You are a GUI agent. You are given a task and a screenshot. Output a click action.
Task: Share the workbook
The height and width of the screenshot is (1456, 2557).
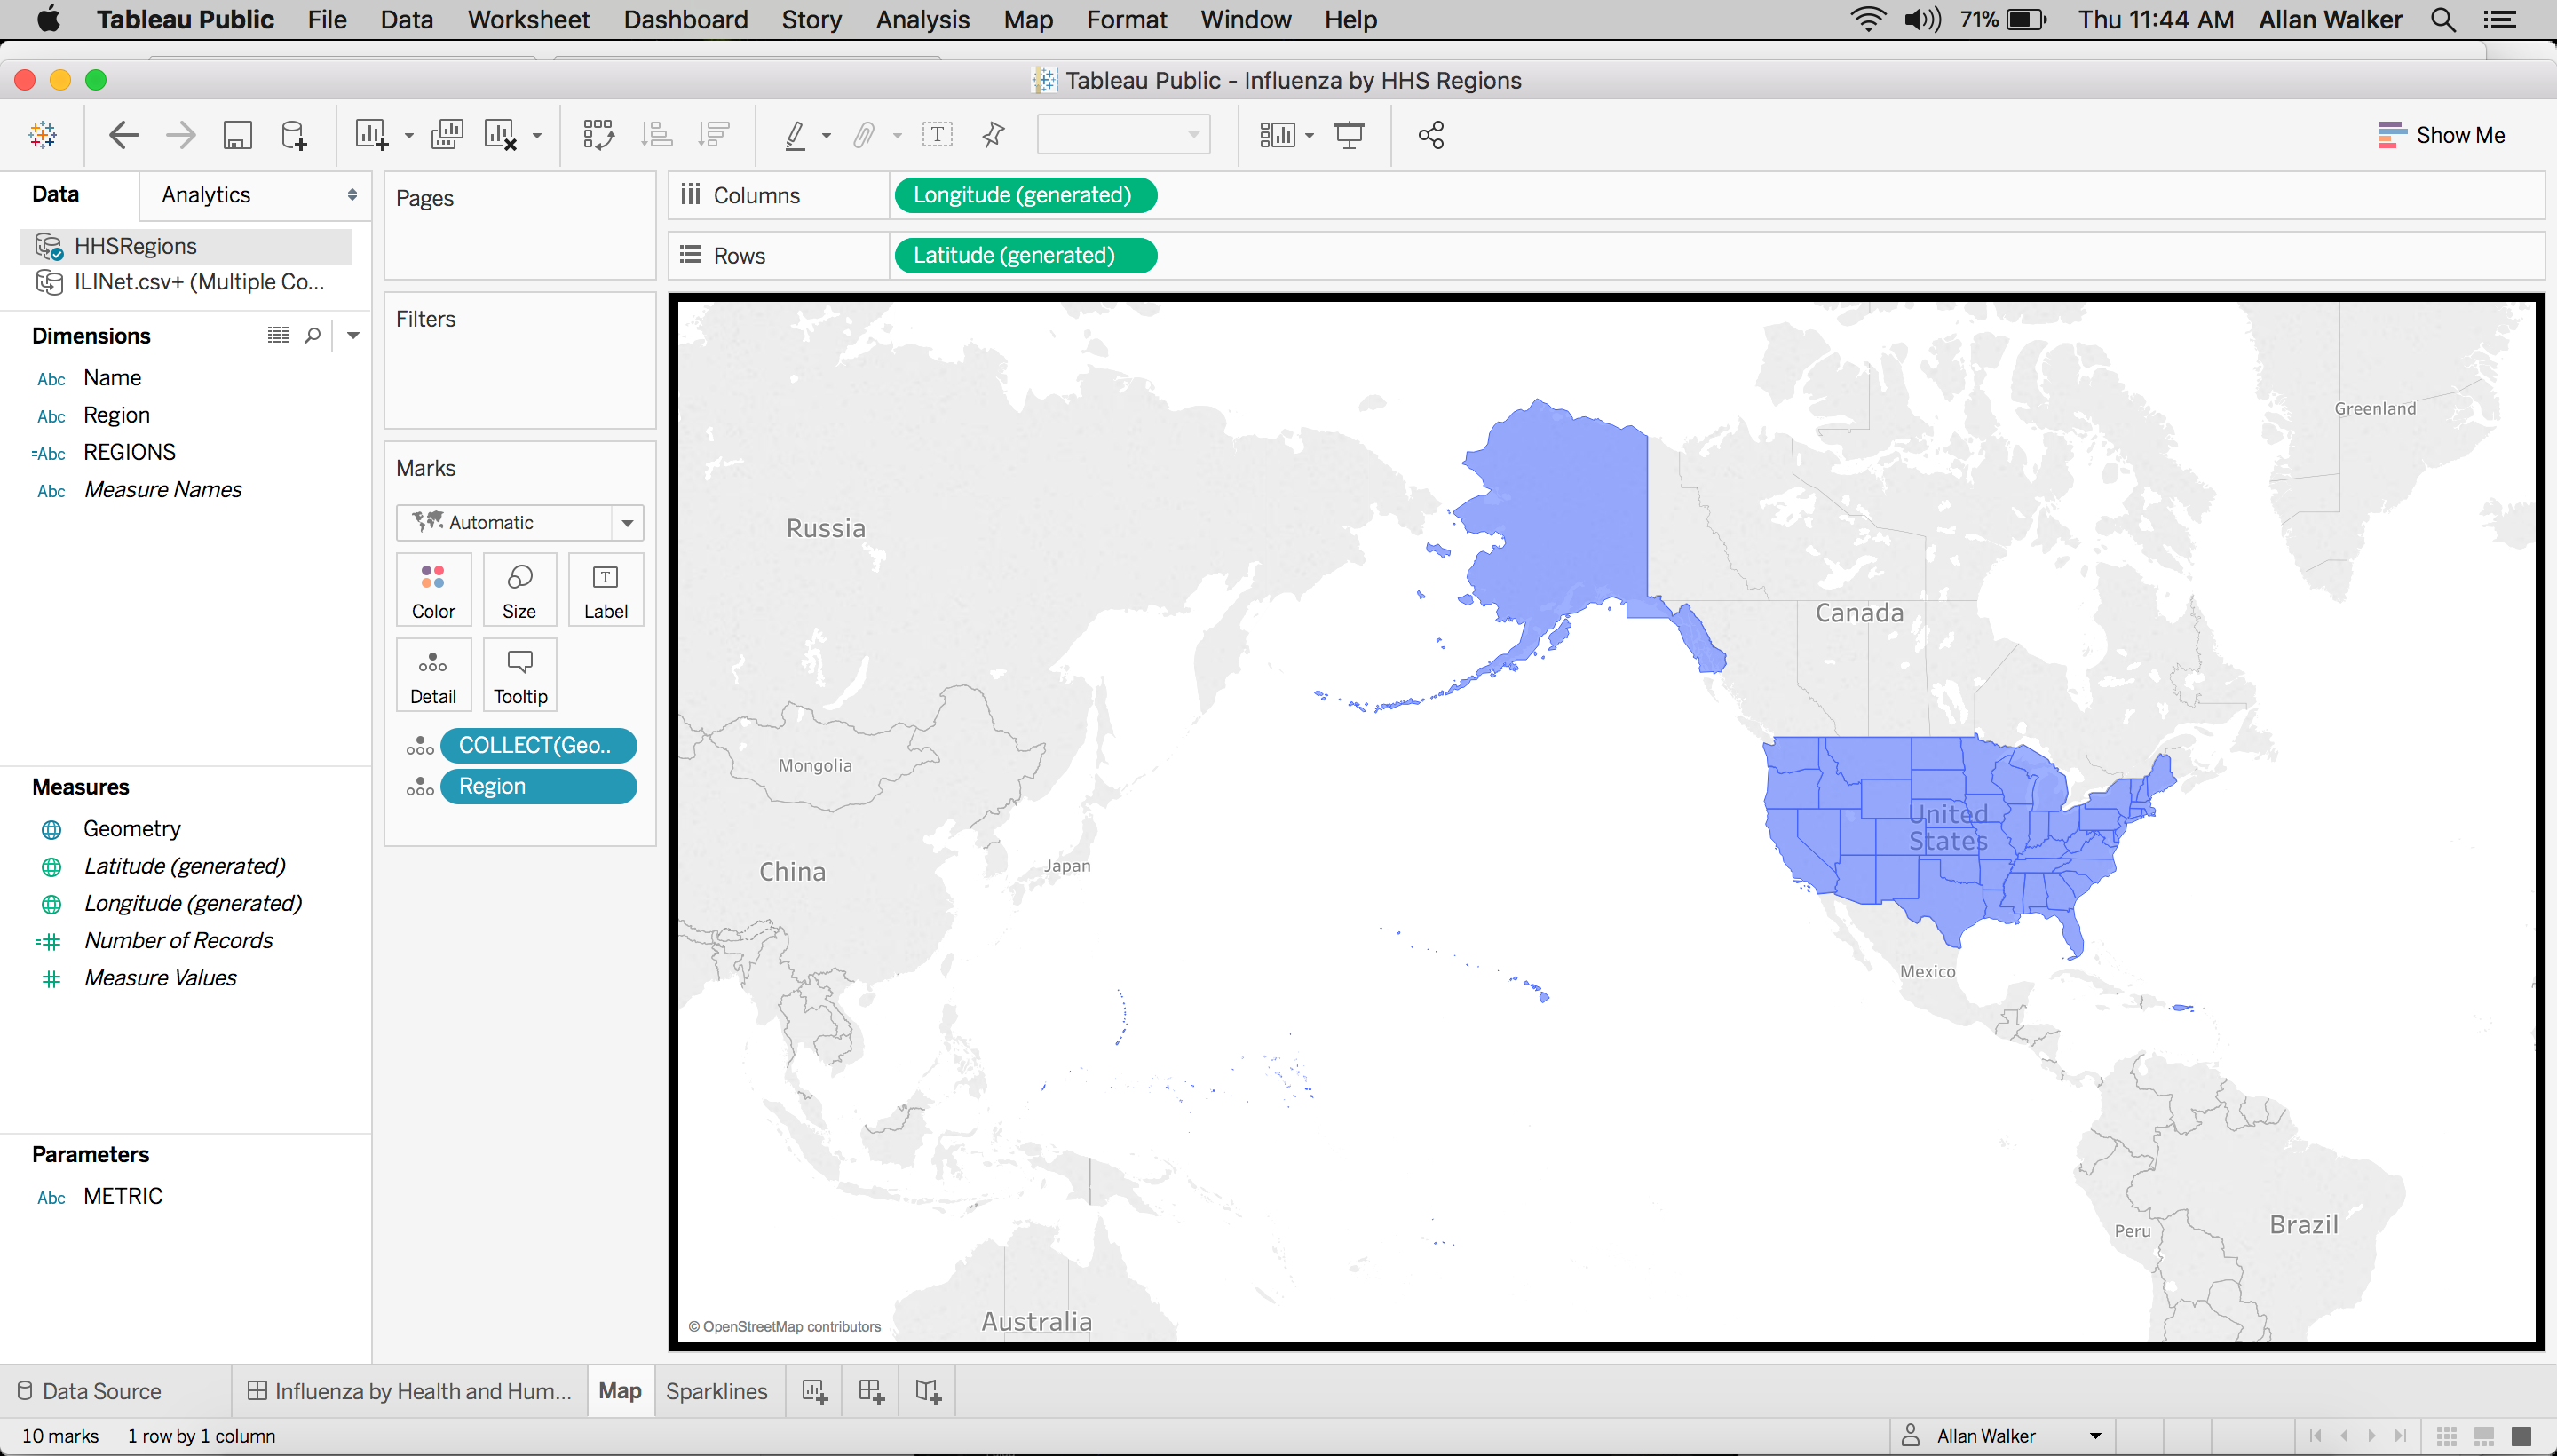tap(1430, 134)
